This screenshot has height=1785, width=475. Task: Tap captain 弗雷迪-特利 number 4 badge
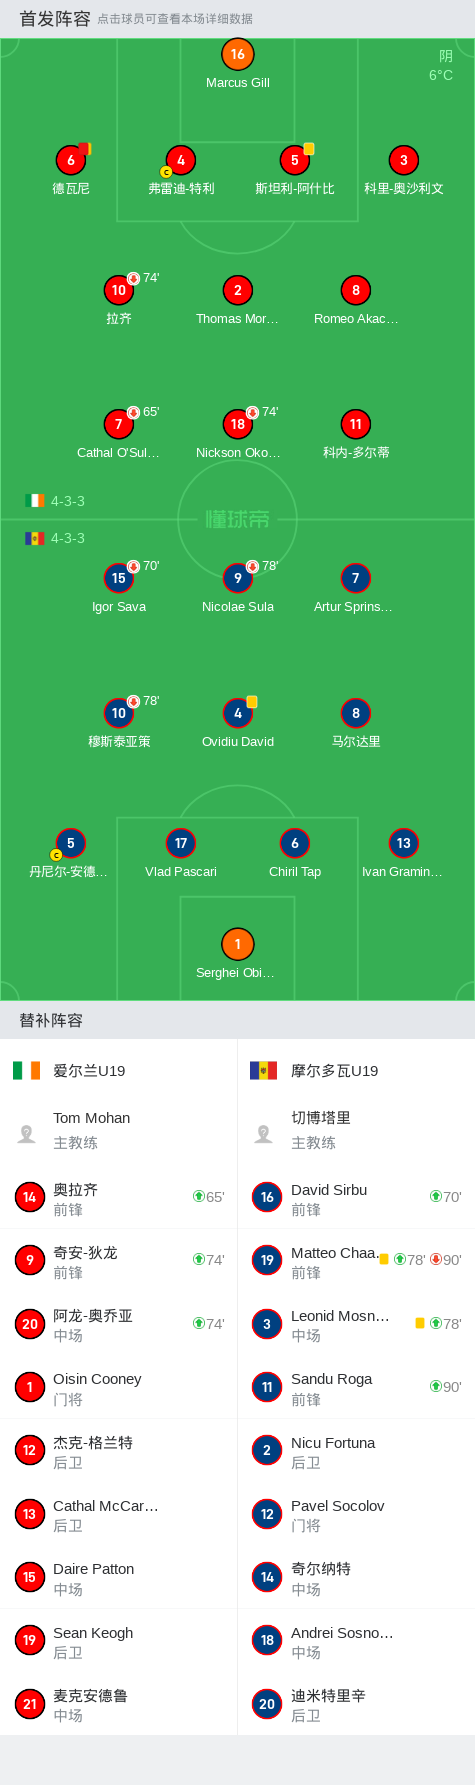[x=181, y=160]
